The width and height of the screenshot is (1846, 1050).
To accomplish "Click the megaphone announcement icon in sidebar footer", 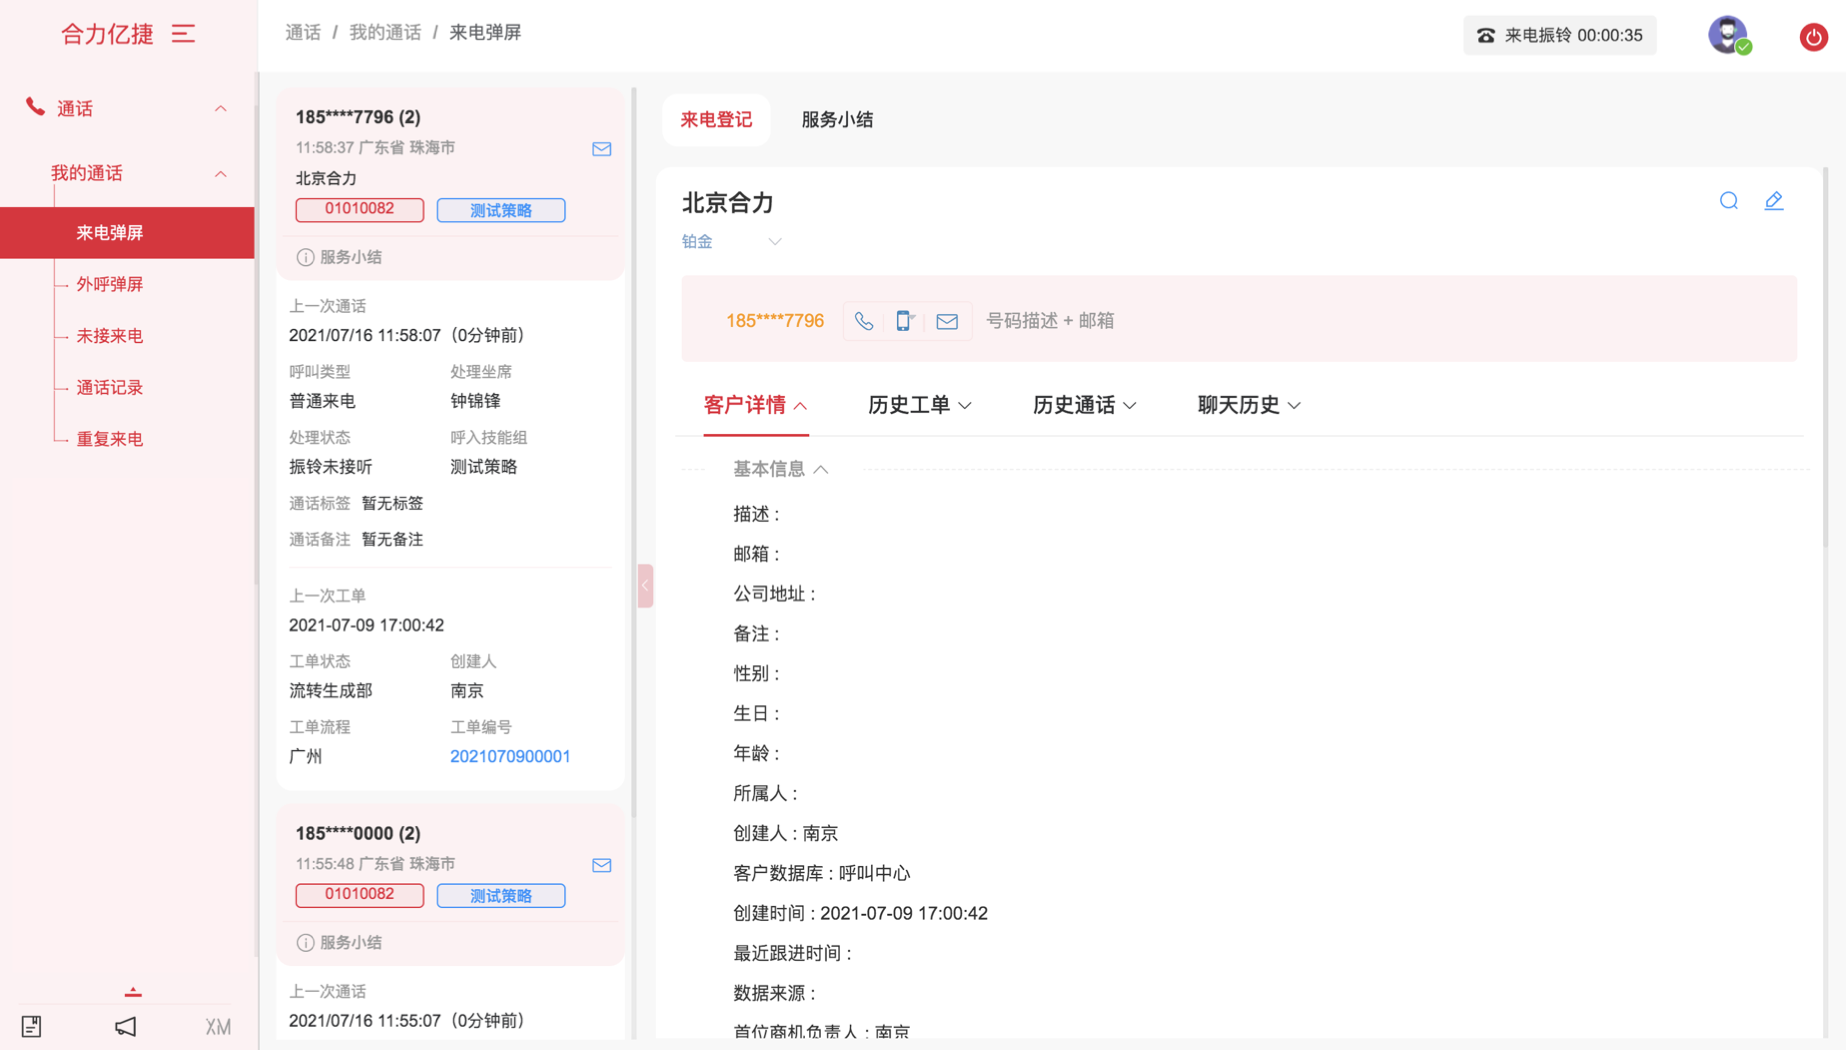I will [125, 1026].
